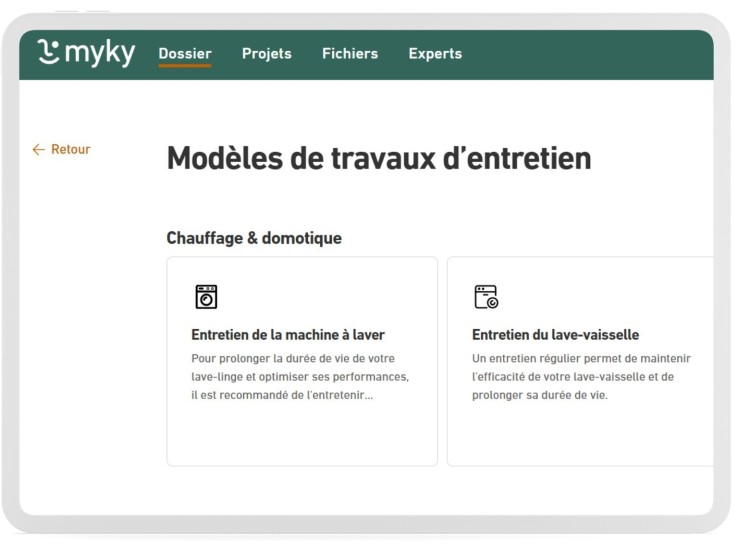Switch to the Projets tab
The width and height of the screenshot is (738, 554).
click(267, 54)
